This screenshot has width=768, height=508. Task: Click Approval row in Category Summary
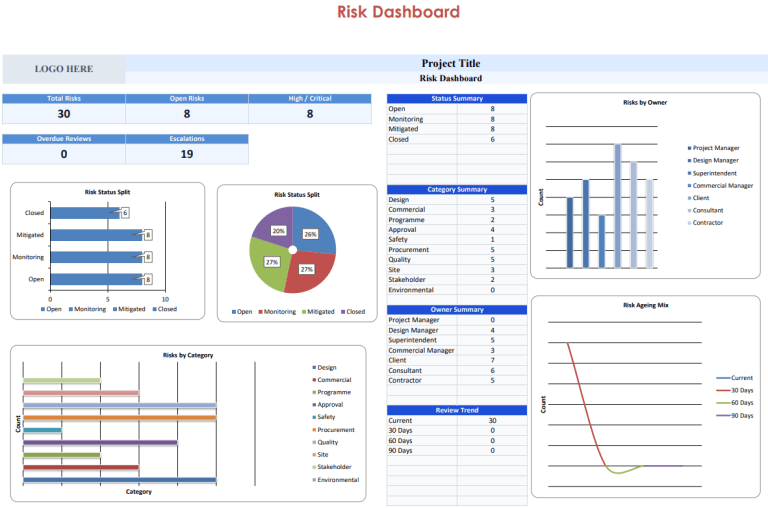[x=457, y=229]
